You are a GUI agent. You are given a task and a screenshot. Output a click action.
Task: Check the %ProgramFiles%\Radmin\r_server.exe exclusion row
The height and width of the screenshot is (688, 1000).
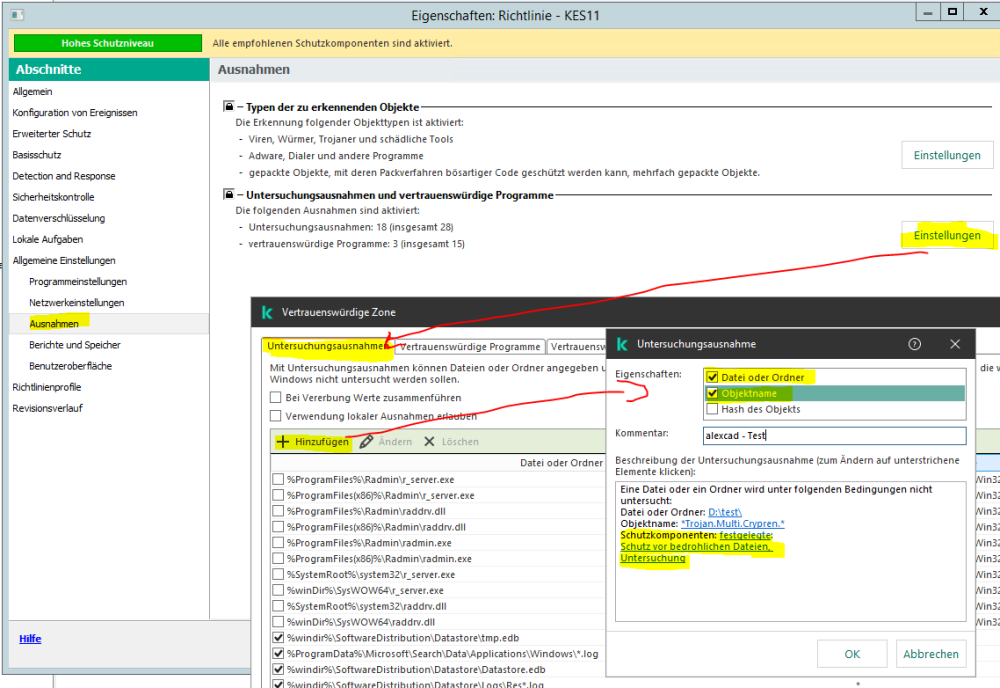click(278, 479)
